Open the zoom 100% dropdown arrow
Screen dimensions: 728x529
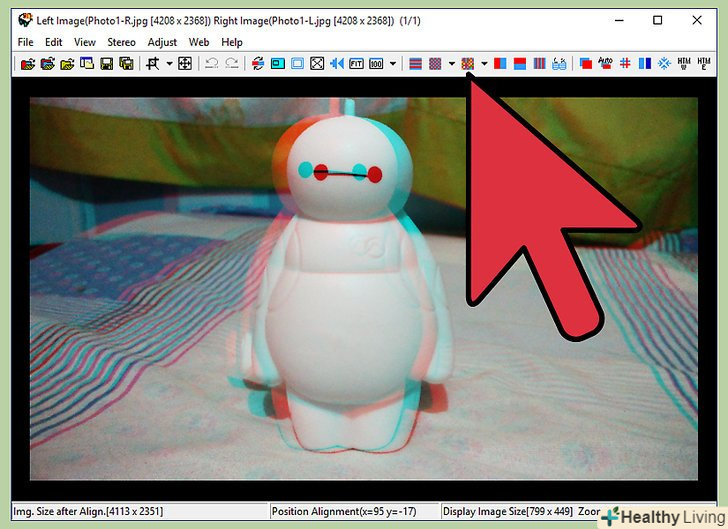point(393,63)
